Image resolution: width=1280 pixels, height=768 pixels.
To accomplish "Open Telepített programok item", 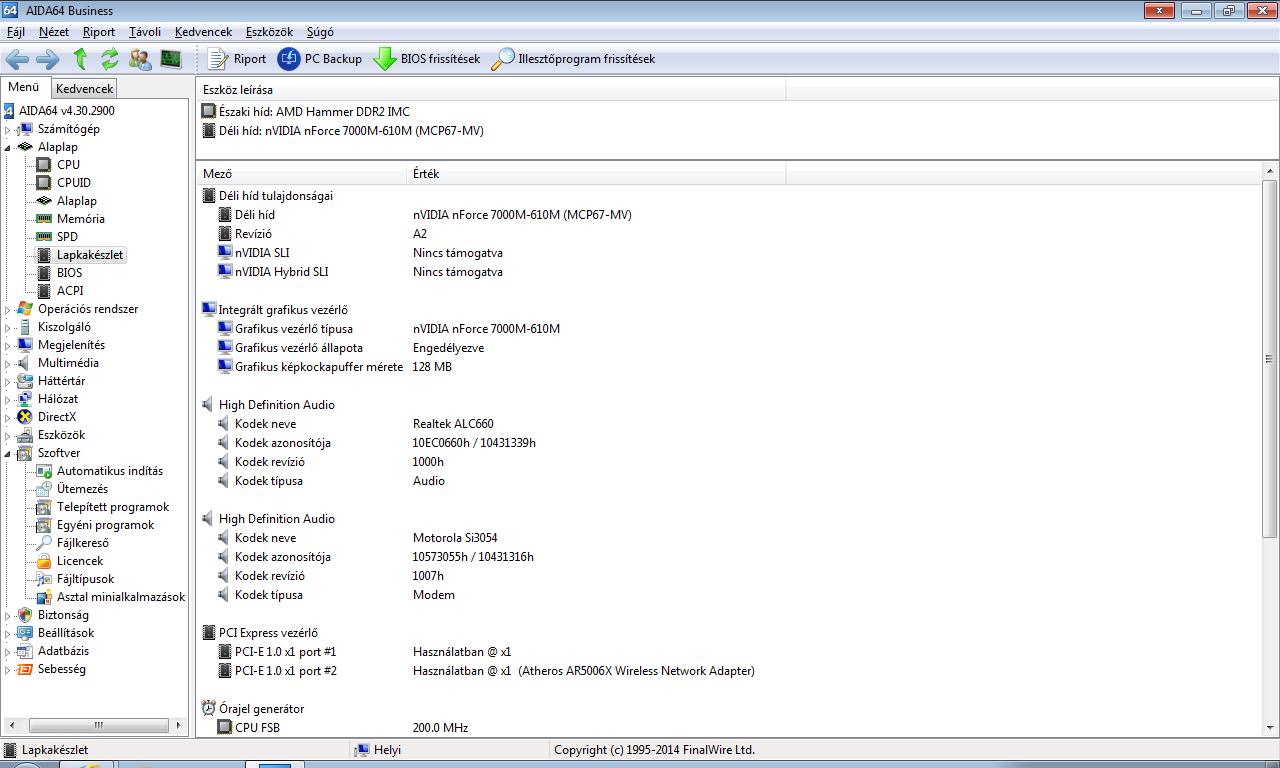I will point(113,507).
